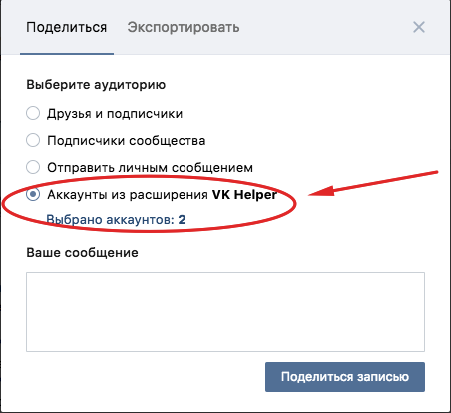451x413 pixels.
Task: Click the account count number 2
Action: [182, 220]
